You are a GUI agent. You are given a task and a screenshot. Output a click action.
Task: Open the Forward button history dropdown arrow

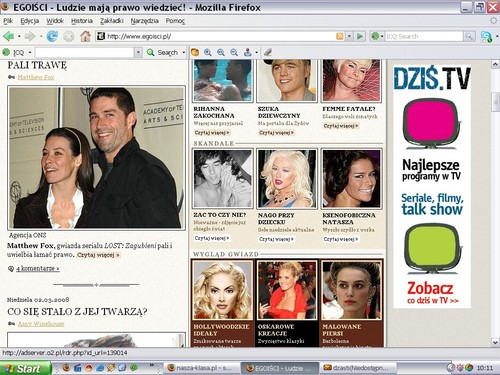(41, 36)
